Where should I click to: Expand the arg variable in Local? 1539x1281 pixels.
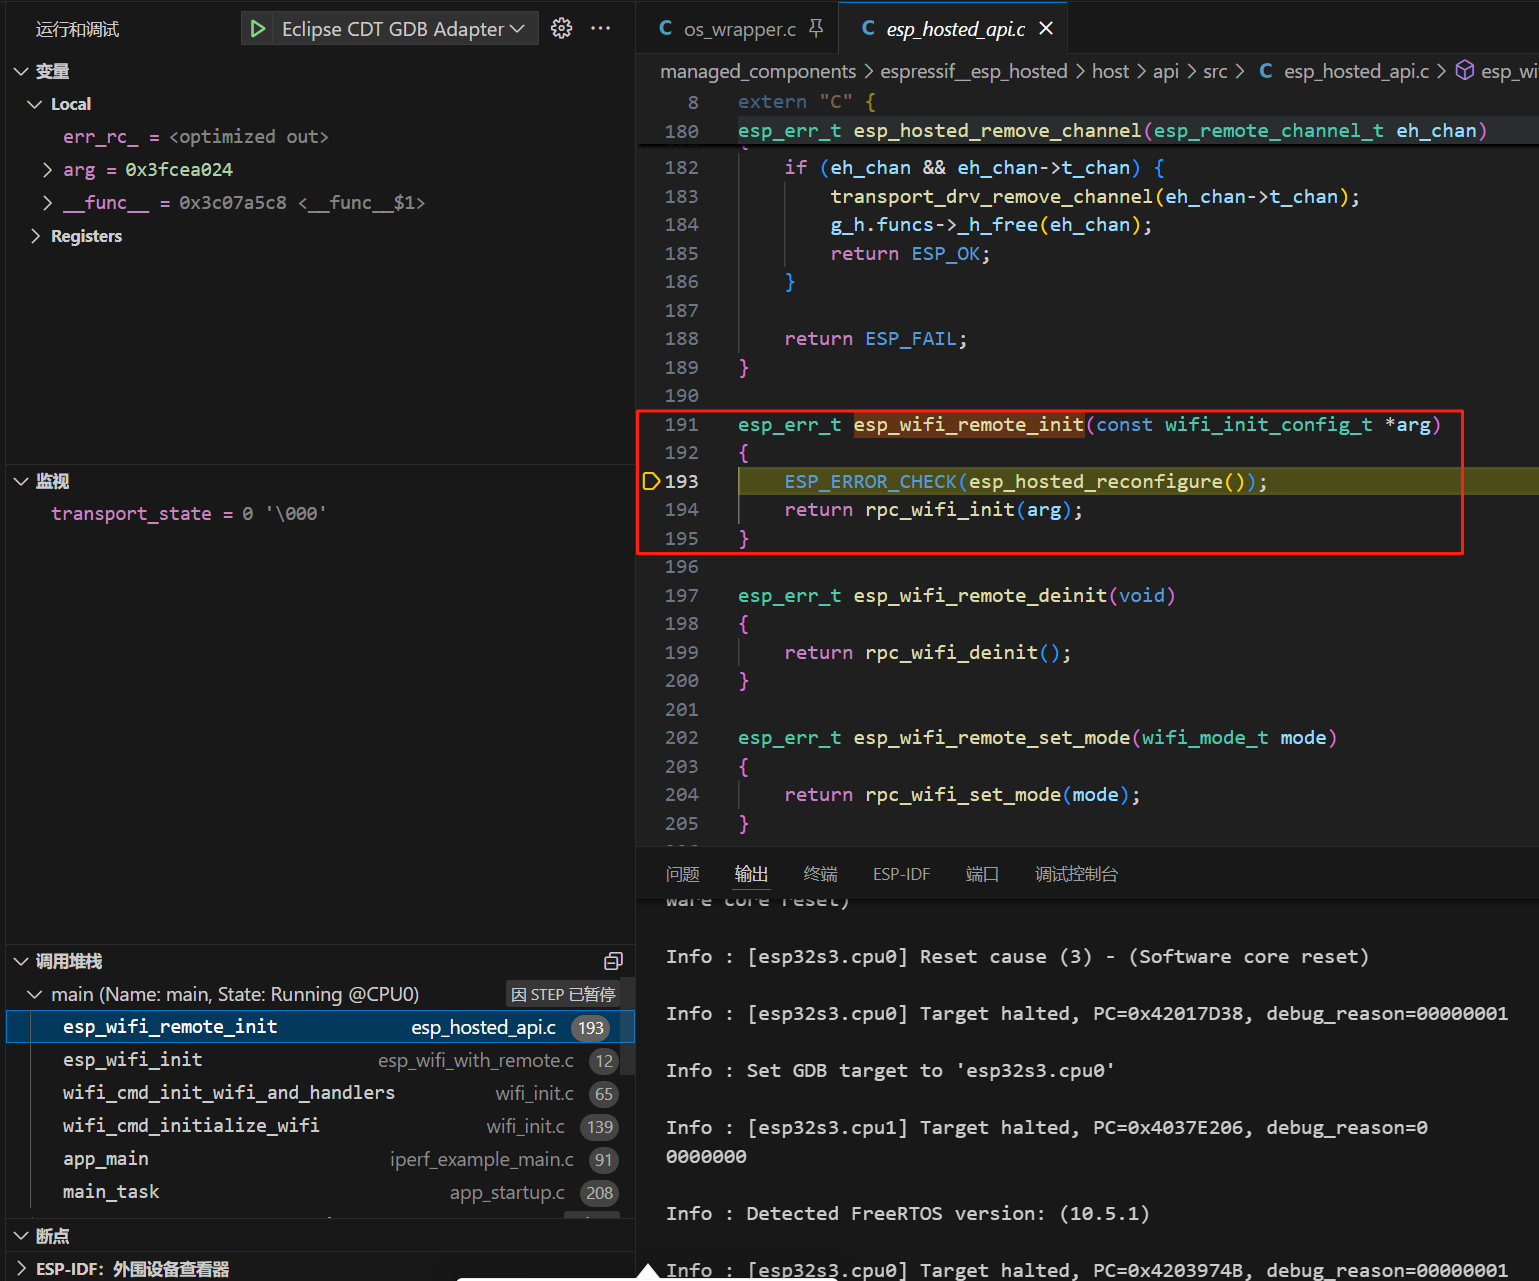tap(47, 170)
